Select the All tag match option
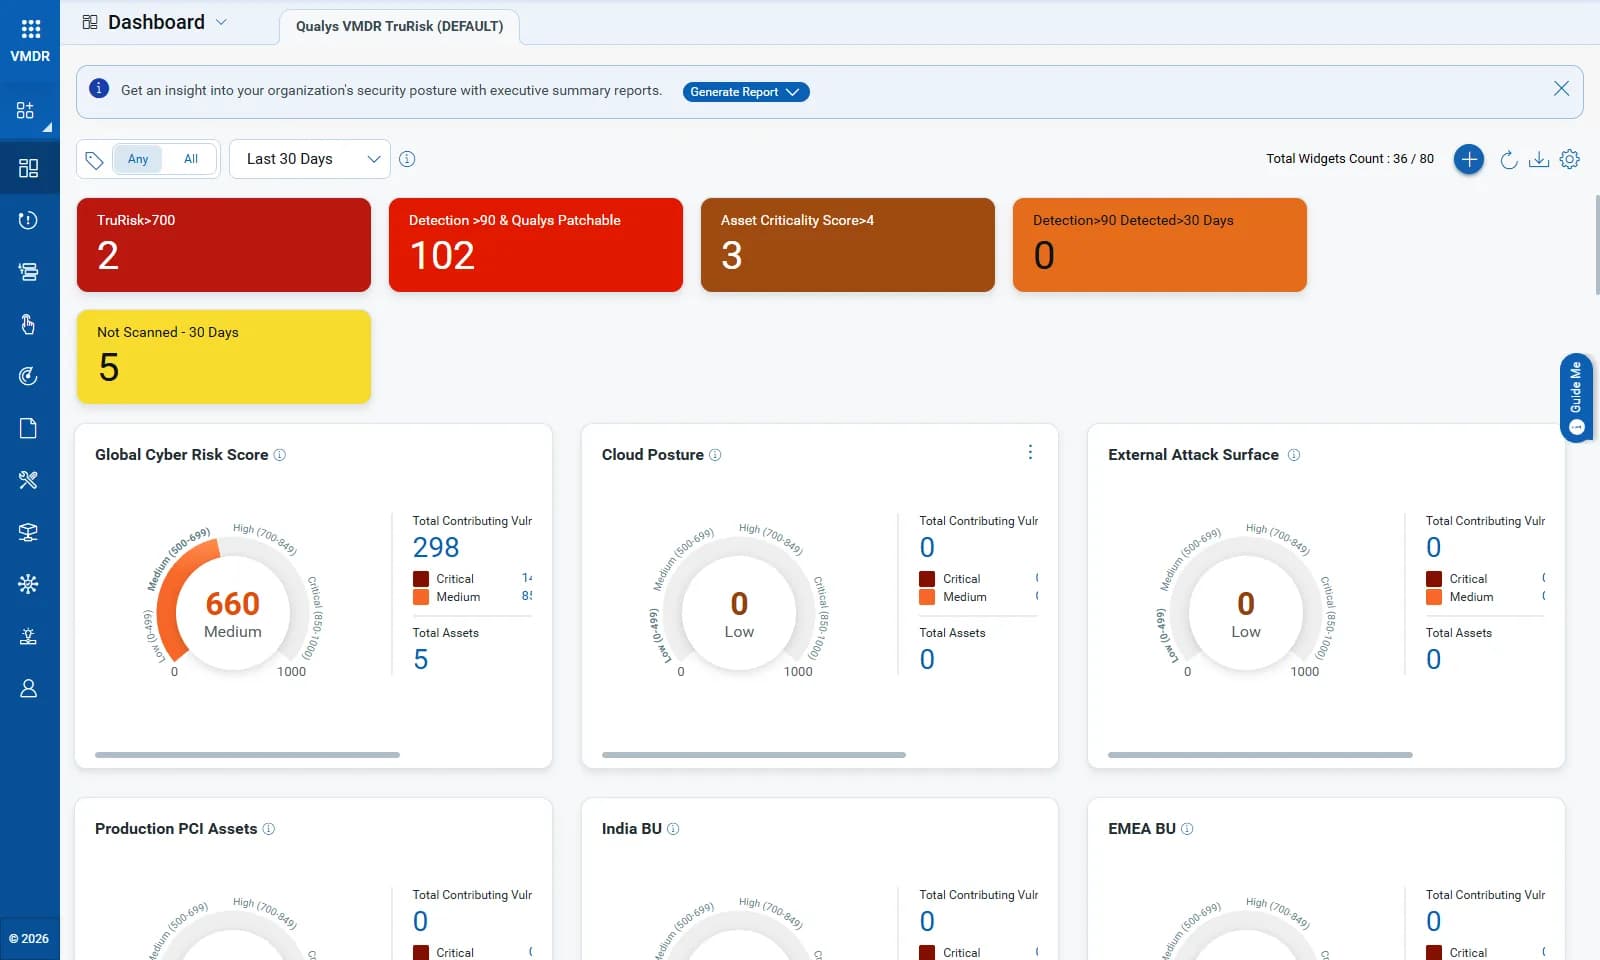 191,159
